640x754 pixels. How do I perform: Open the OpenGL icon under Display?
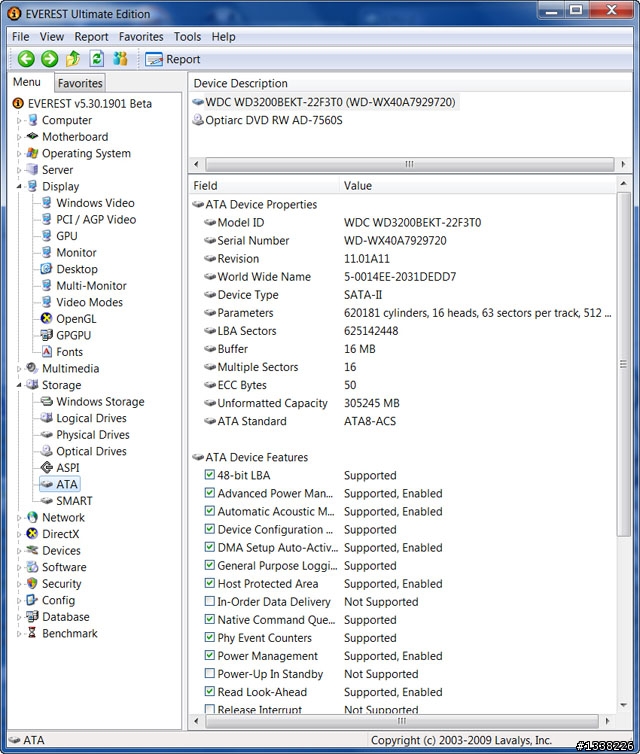(46, 318)
